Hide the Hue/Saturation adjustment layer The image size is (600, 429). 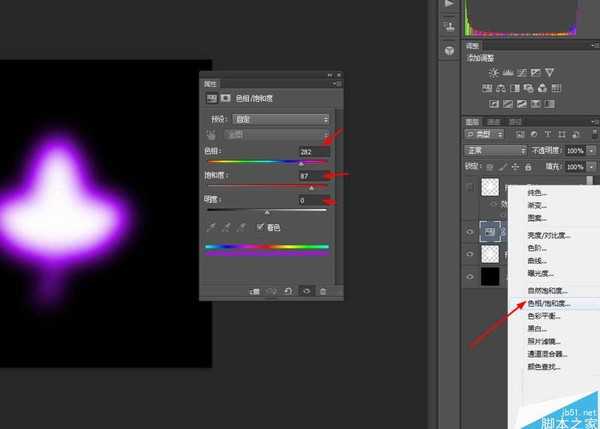tap(471, 229)
